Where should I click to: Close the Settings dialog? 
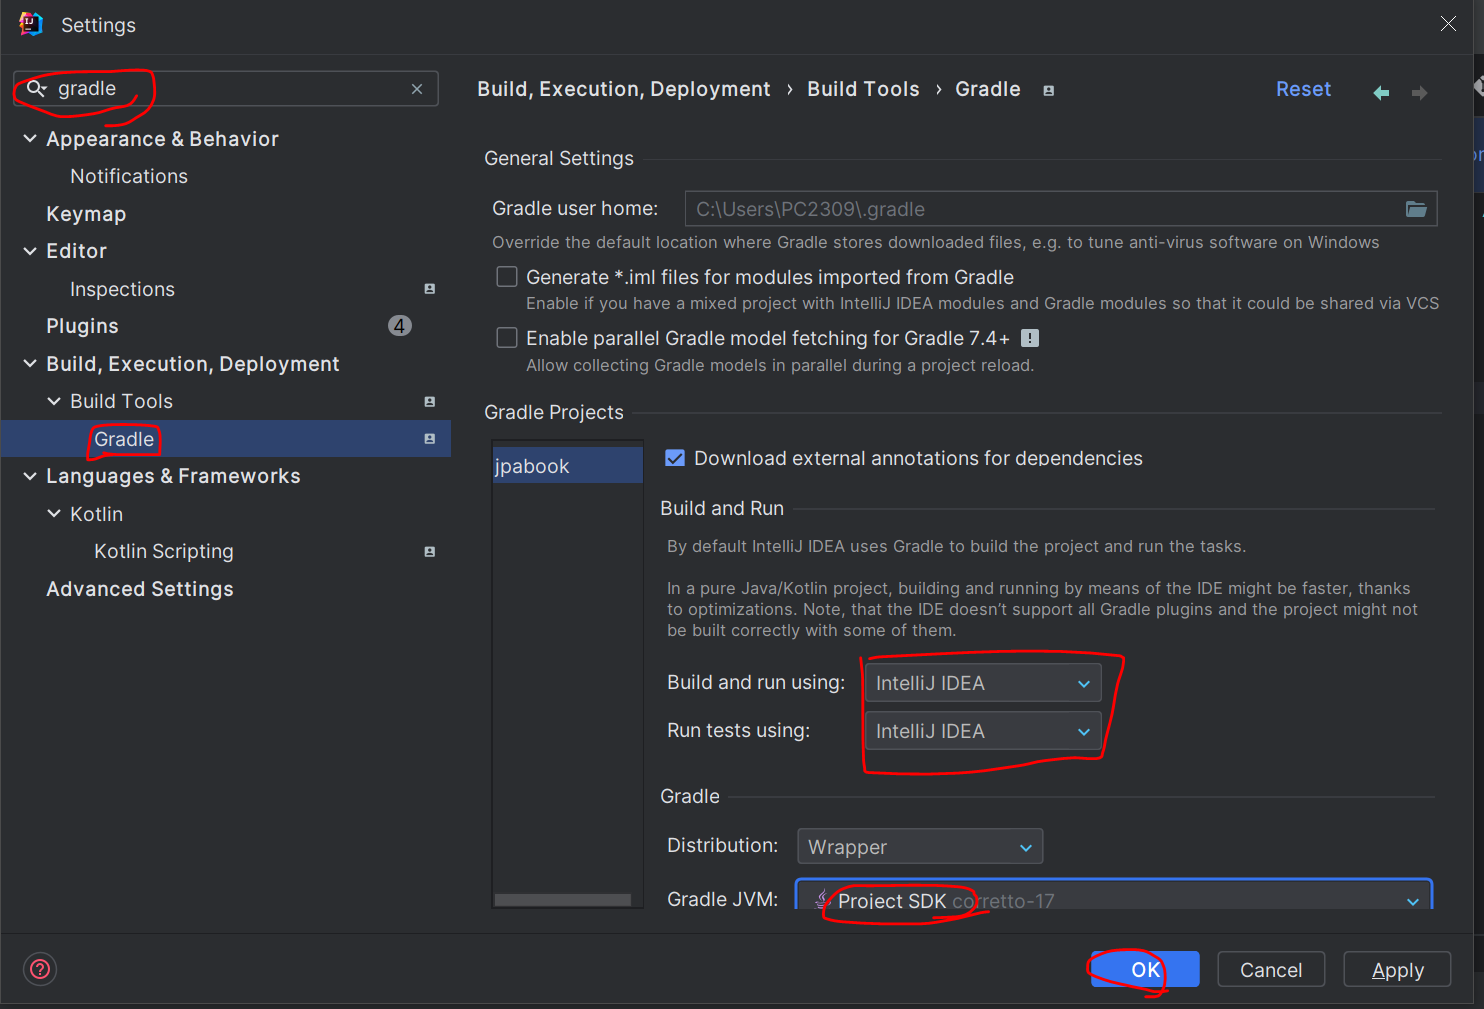coord(1448,24)
